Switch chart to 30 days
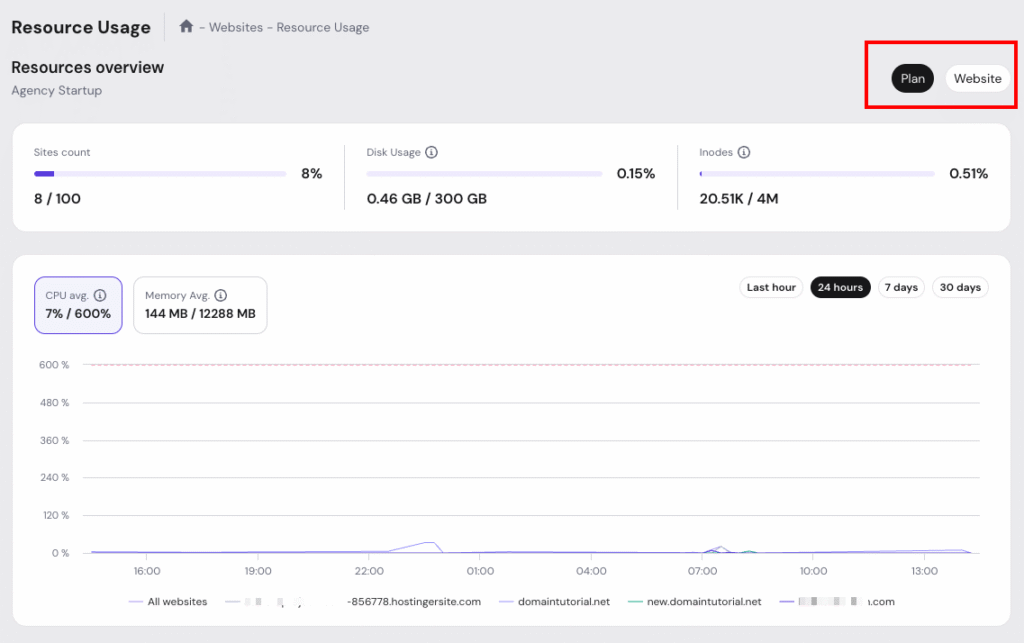Screen dimensions: 1024x643 click(960, 288)
